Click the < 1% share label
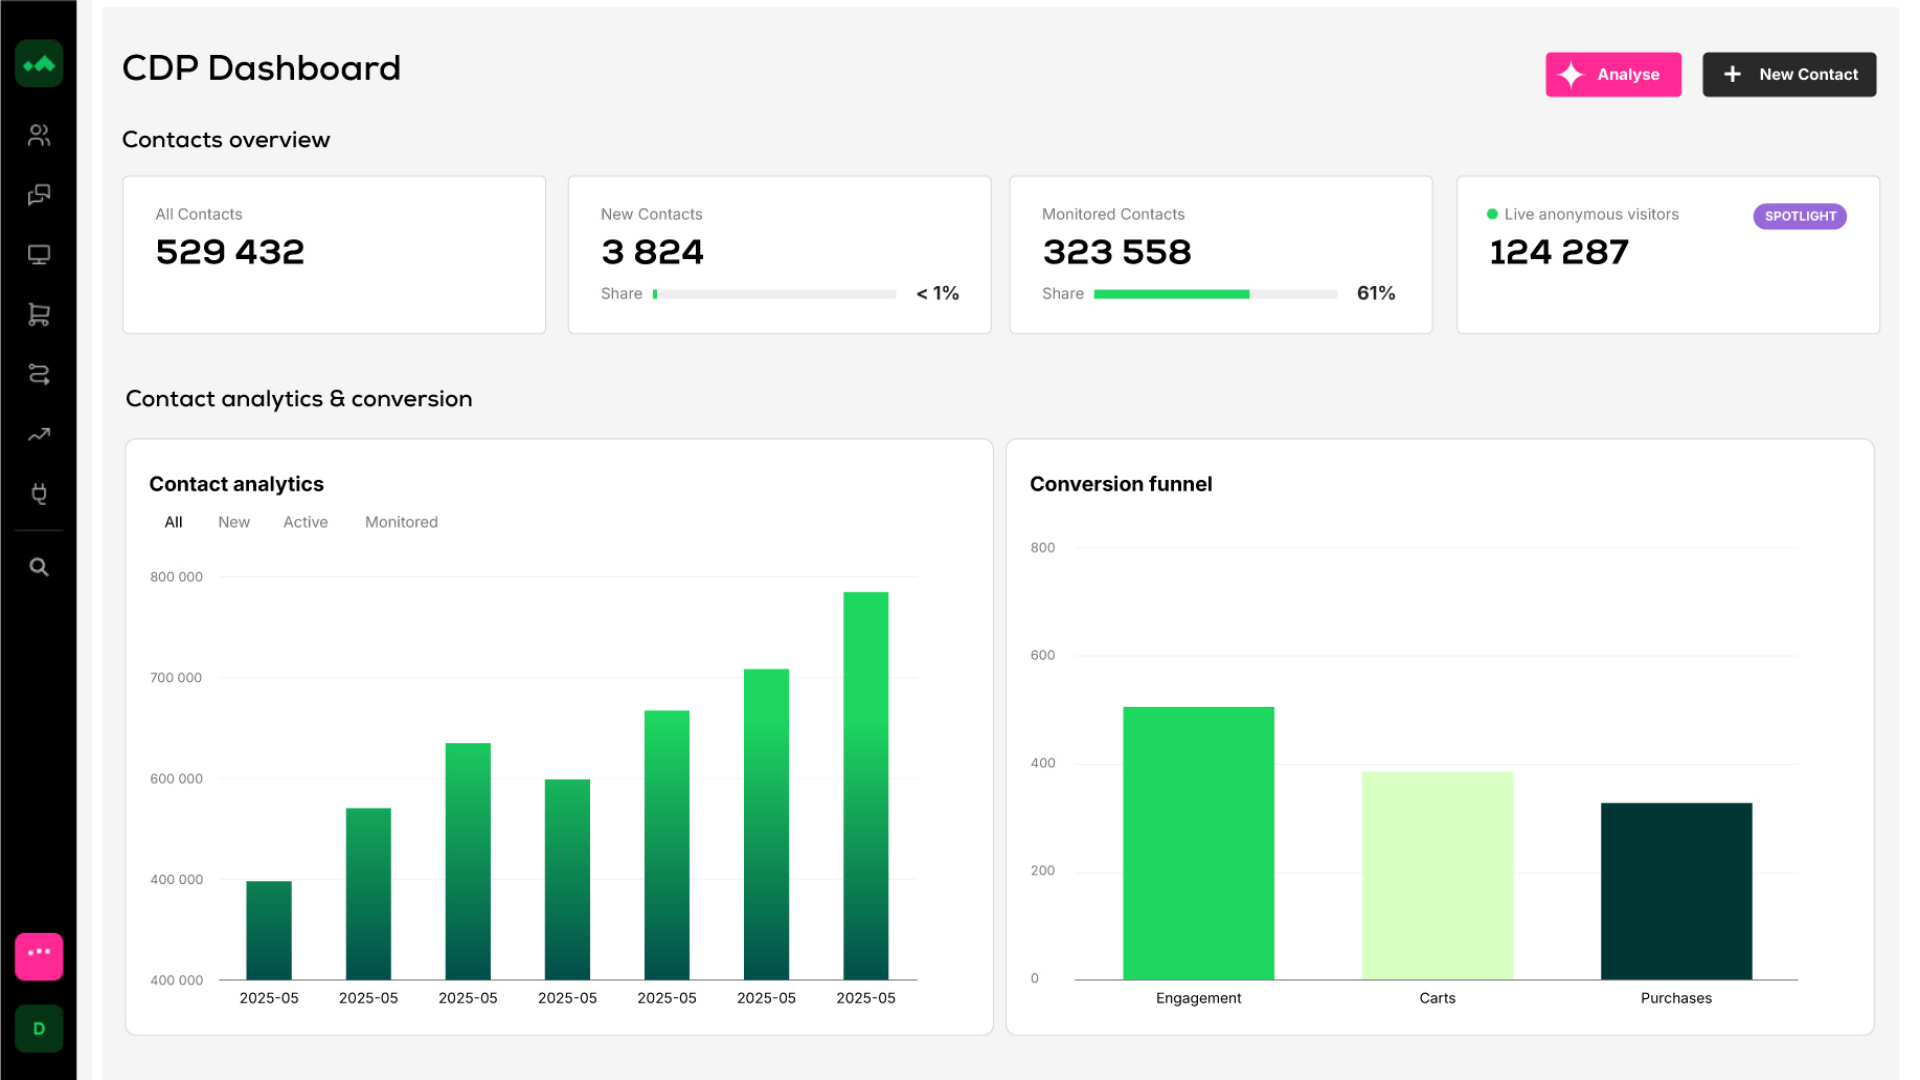 [x=937, y=293]
